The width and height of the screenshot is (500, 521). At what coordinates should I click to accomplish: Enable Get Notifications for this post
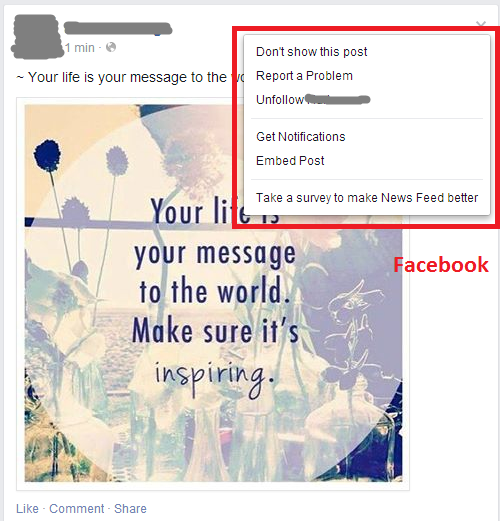pos(300,137)
